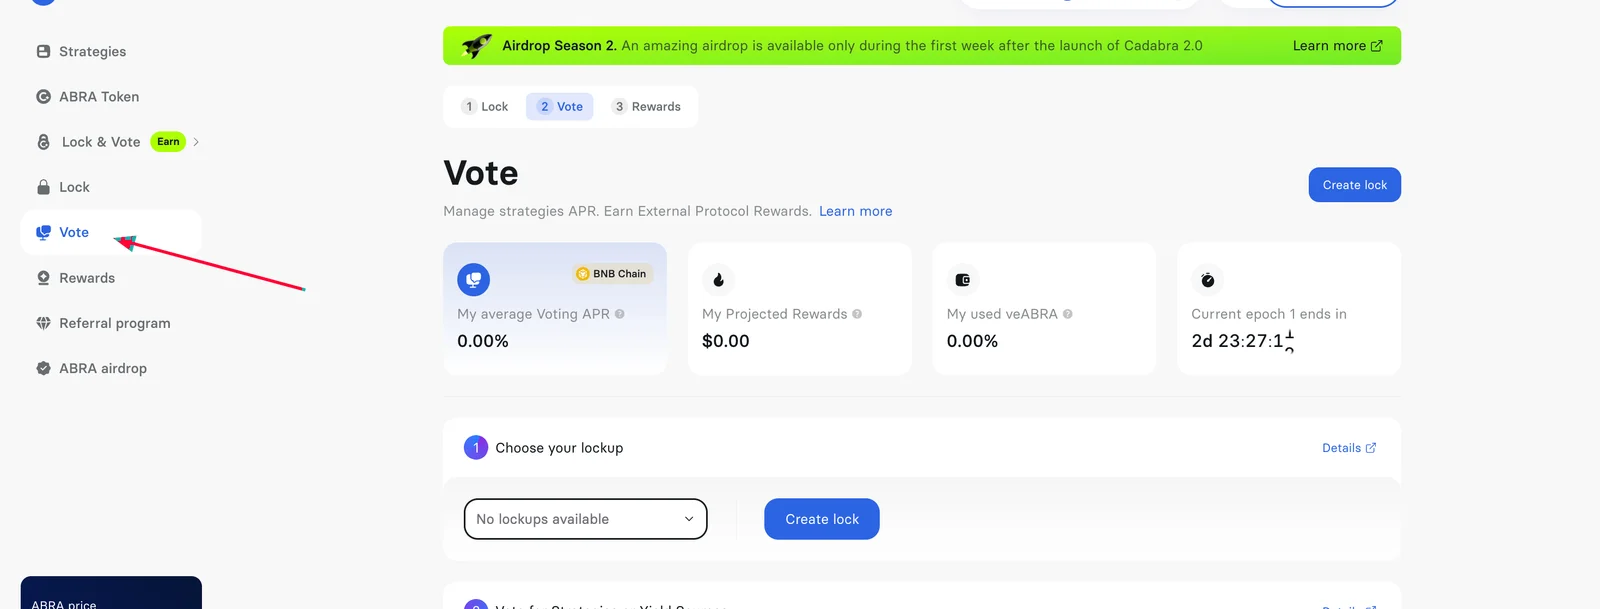Switch to step 1 Lock tab
The image size is (1600, 609).
pyautogui.click(x=485, y=107)
